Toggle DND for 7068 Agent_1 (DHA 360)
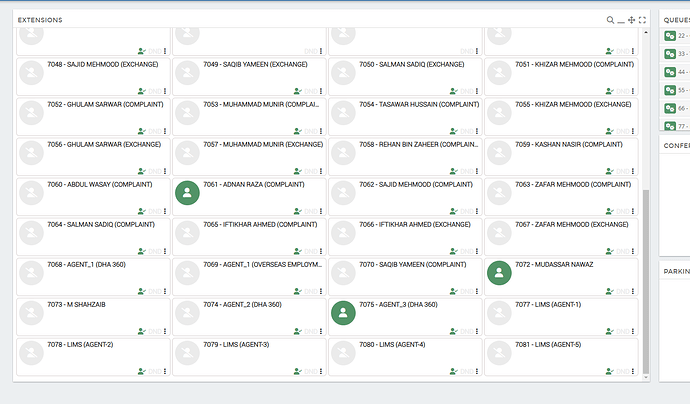 pos(155,291)
